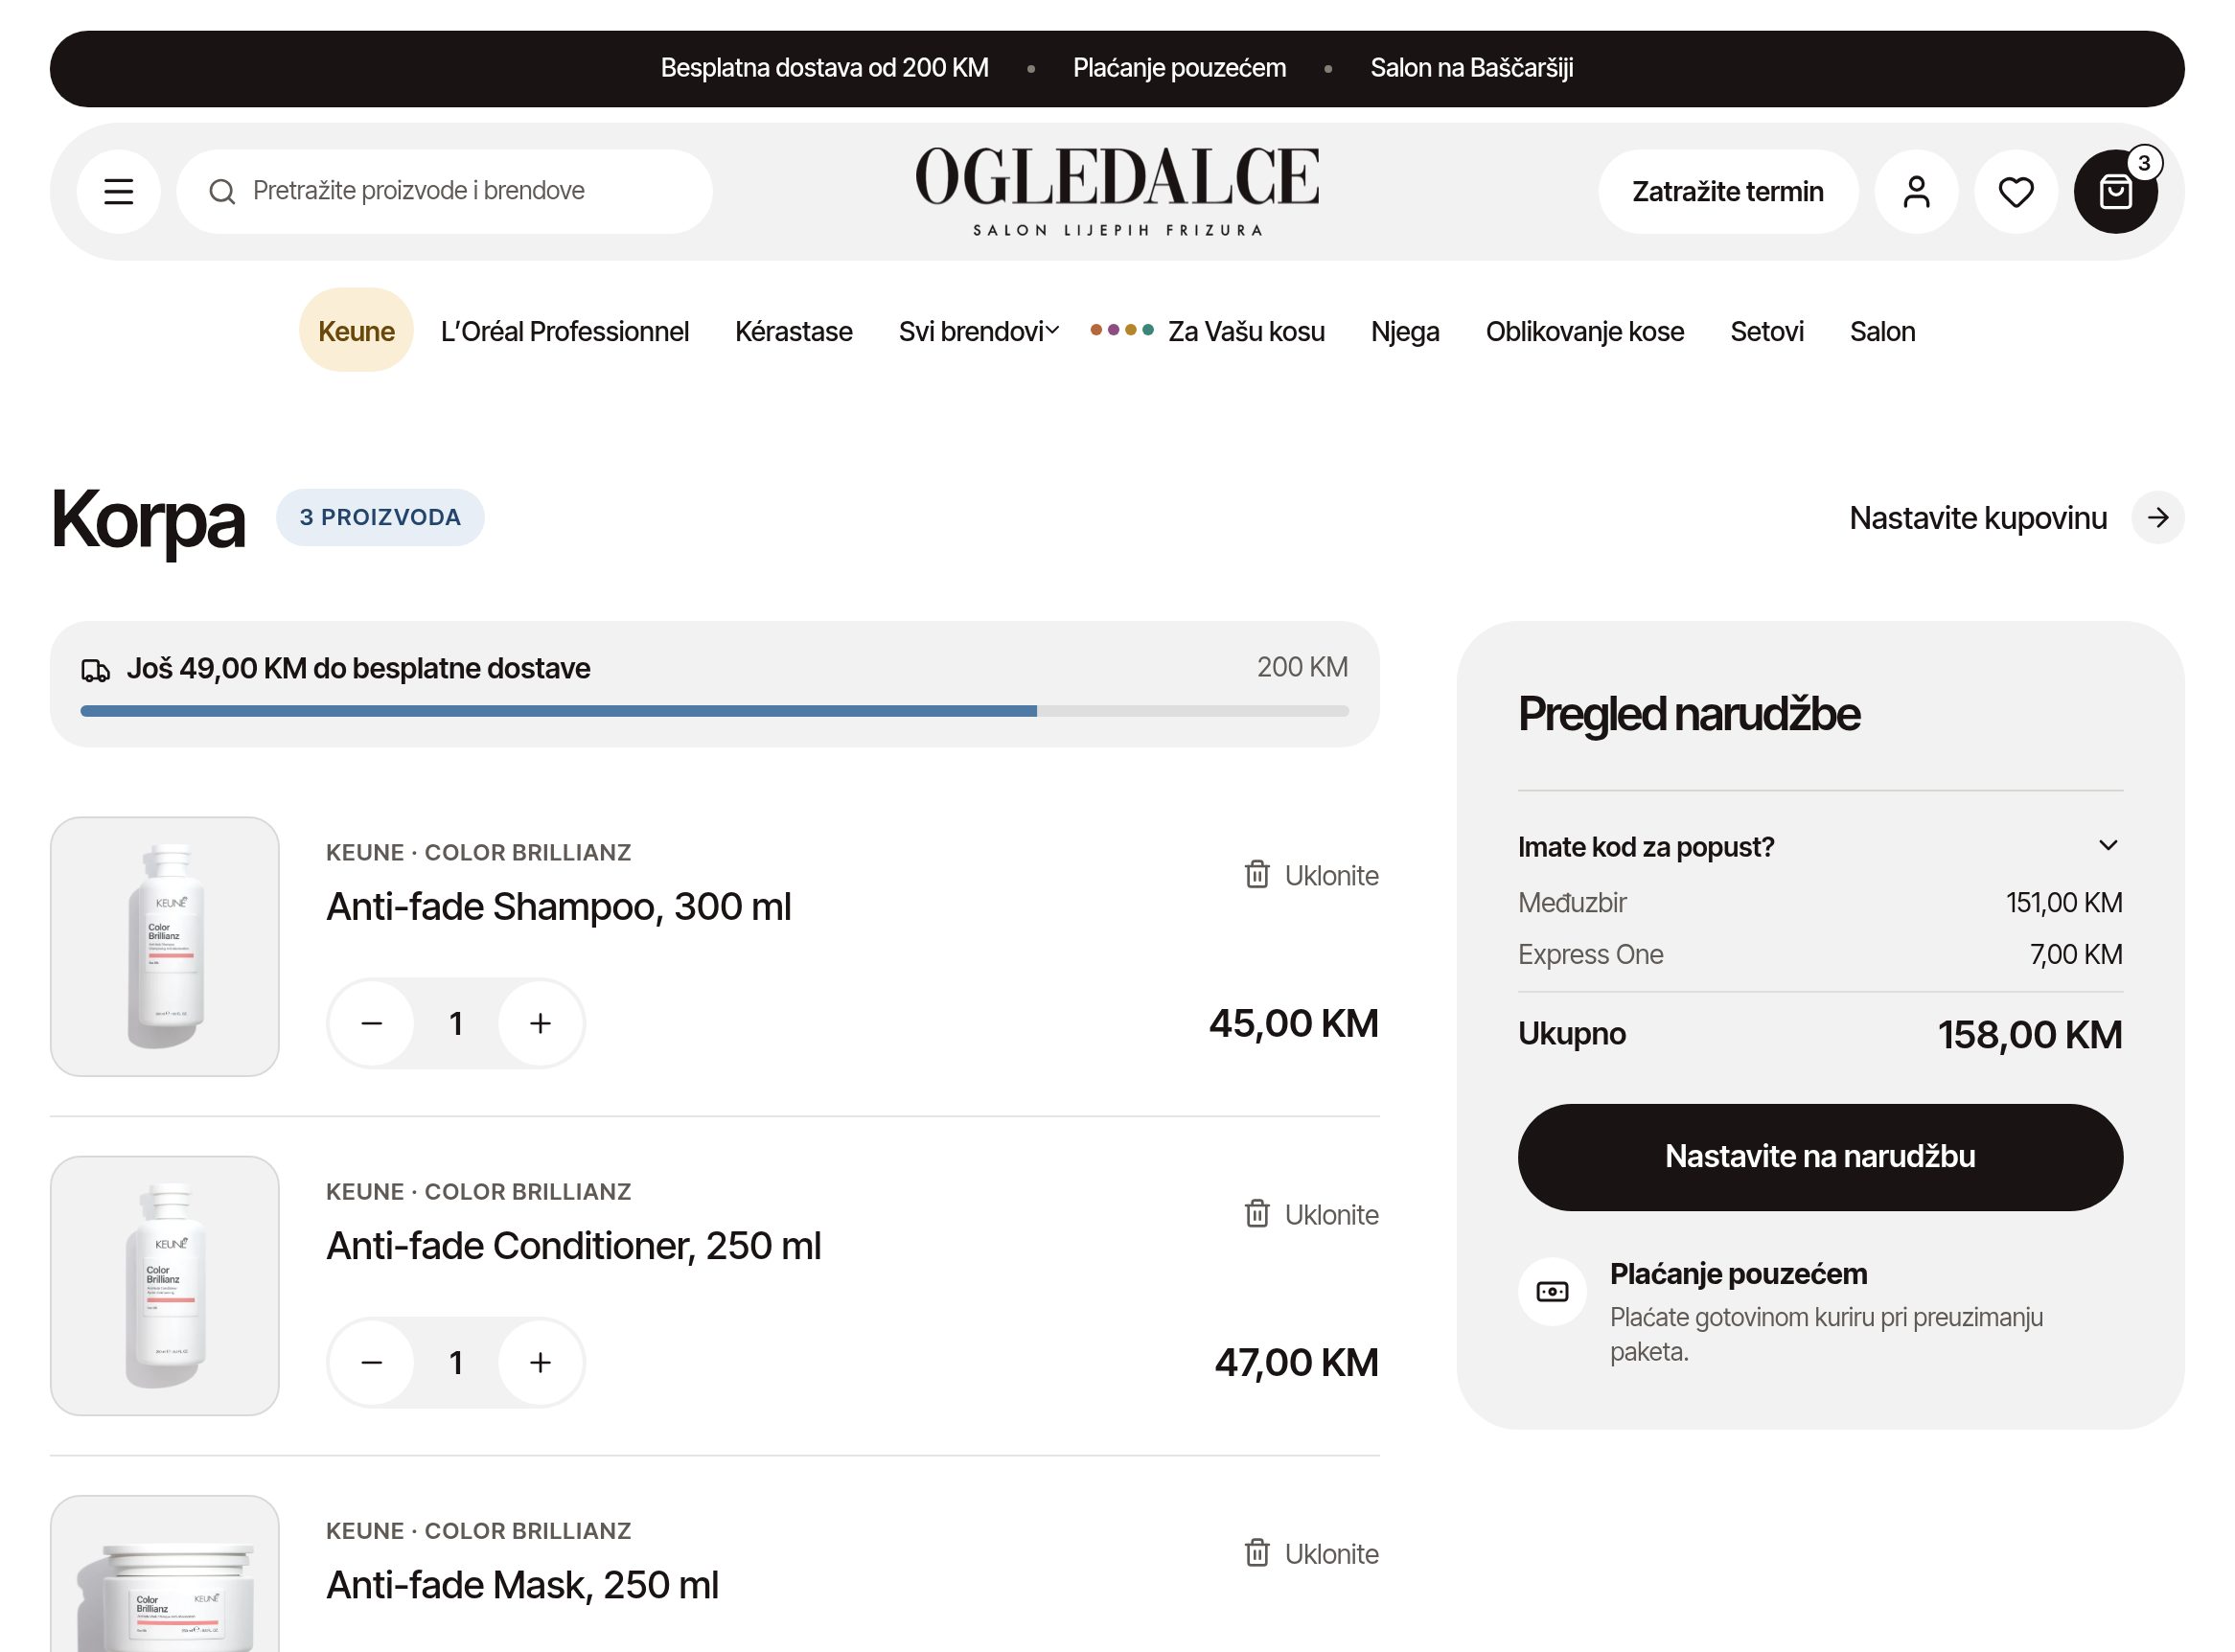Click the 3 PROIZVODA badge
The height and width of the screenshot is (1652, 2235).
coord(380,517)
